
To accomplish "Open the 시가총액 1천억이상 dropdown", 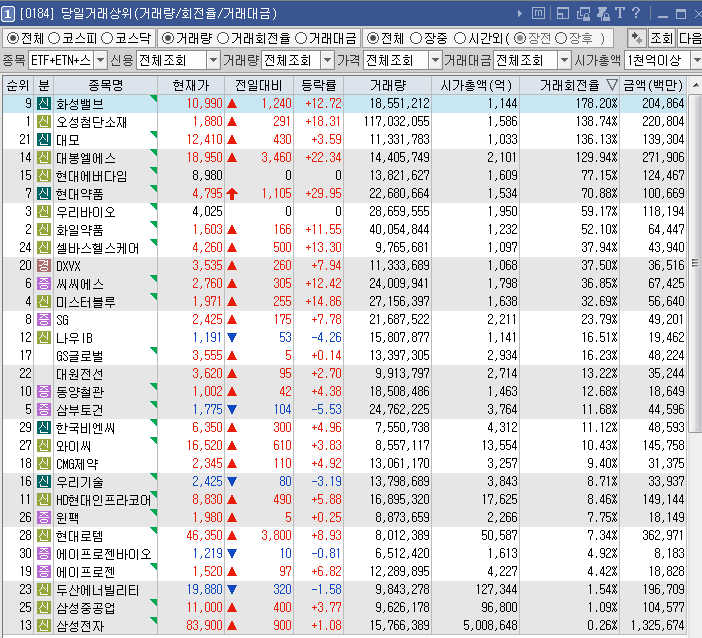I will pos(697,60).
